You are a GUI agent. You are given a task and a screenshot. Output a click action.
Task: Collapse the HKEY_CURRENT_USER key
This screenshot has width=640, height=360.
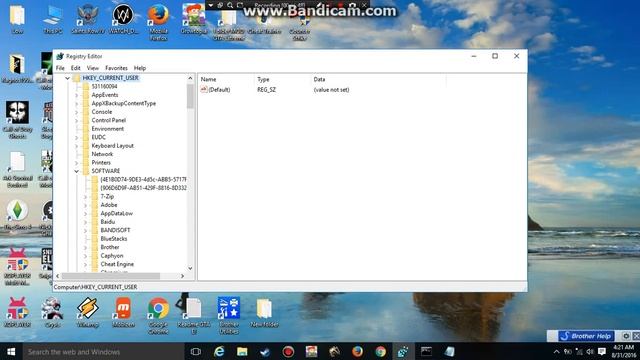[x=67, y=78]
